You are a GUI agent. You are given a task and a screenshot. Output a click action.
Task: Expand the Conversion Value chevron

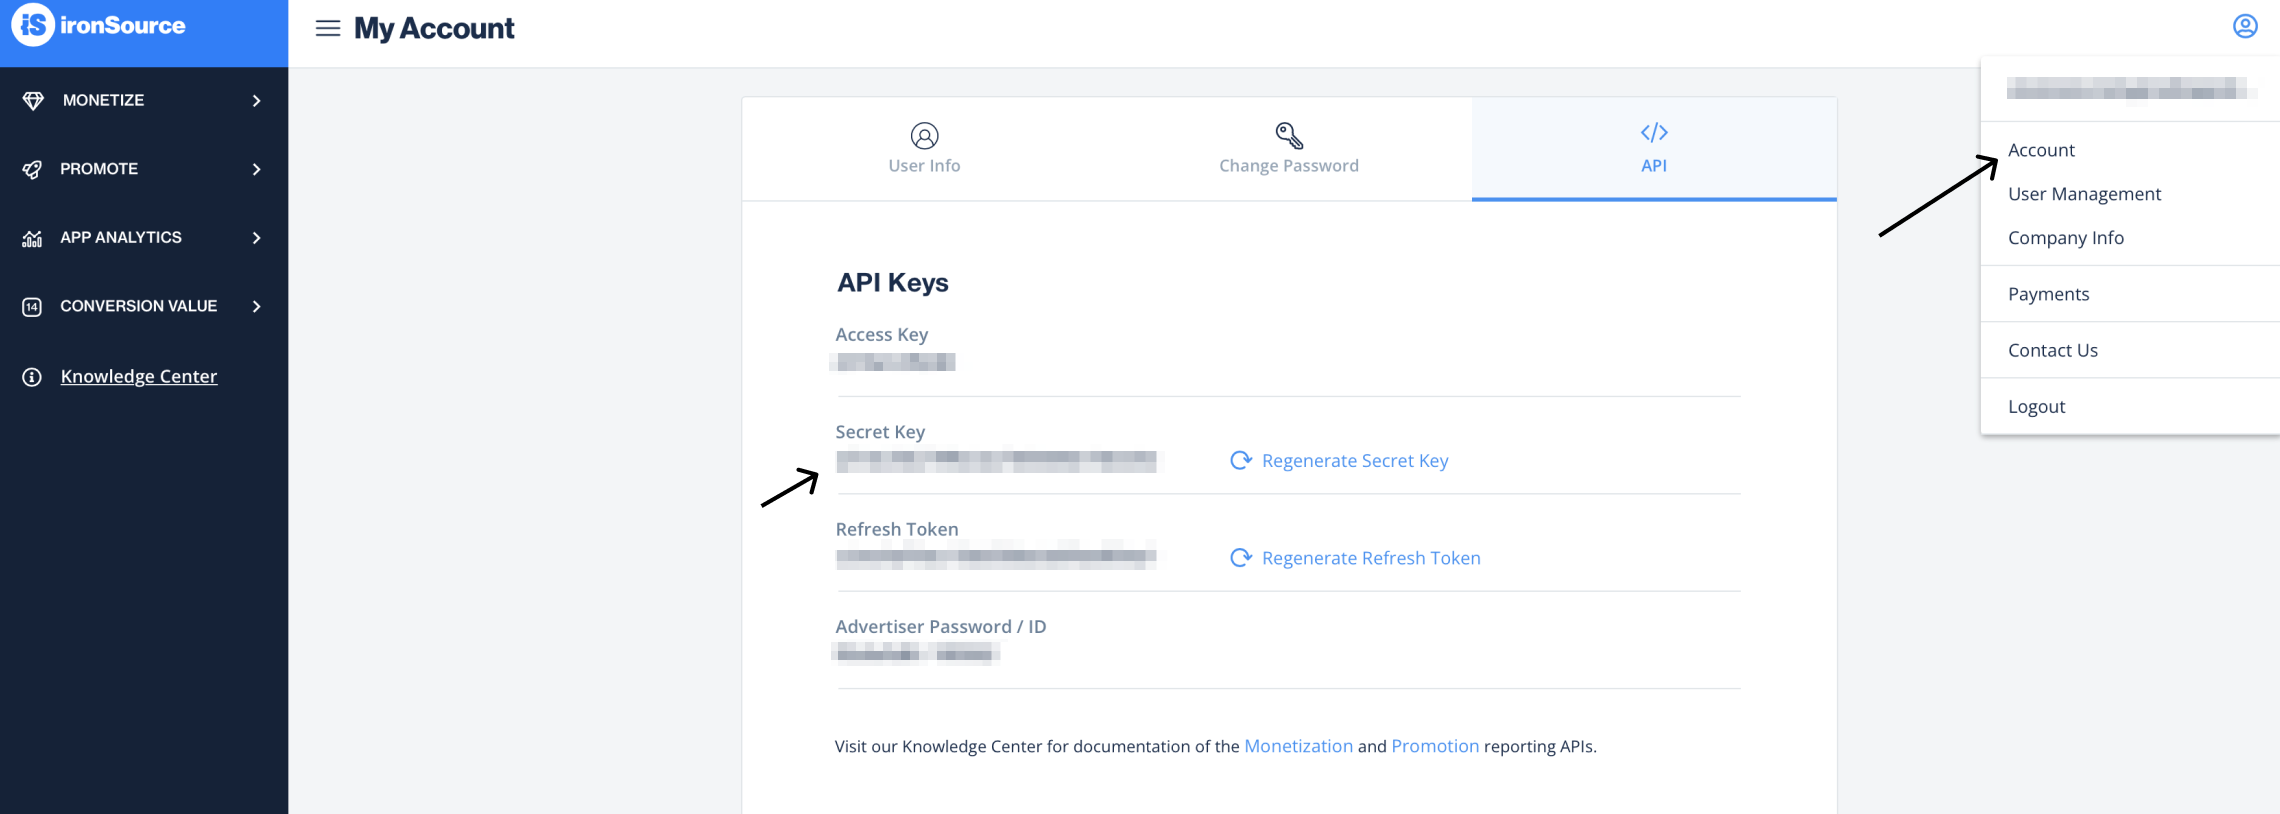(x=257, y=307)
